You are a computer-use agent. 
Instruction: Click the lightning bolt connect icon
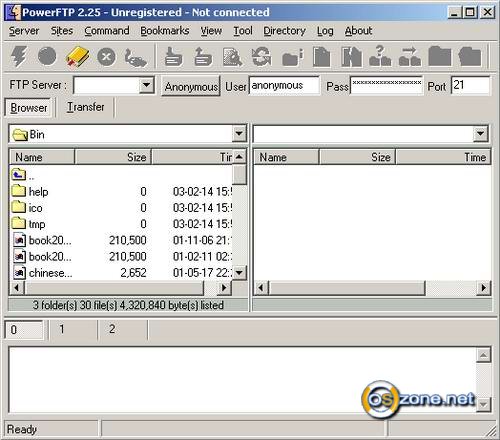tap(19, 56)
